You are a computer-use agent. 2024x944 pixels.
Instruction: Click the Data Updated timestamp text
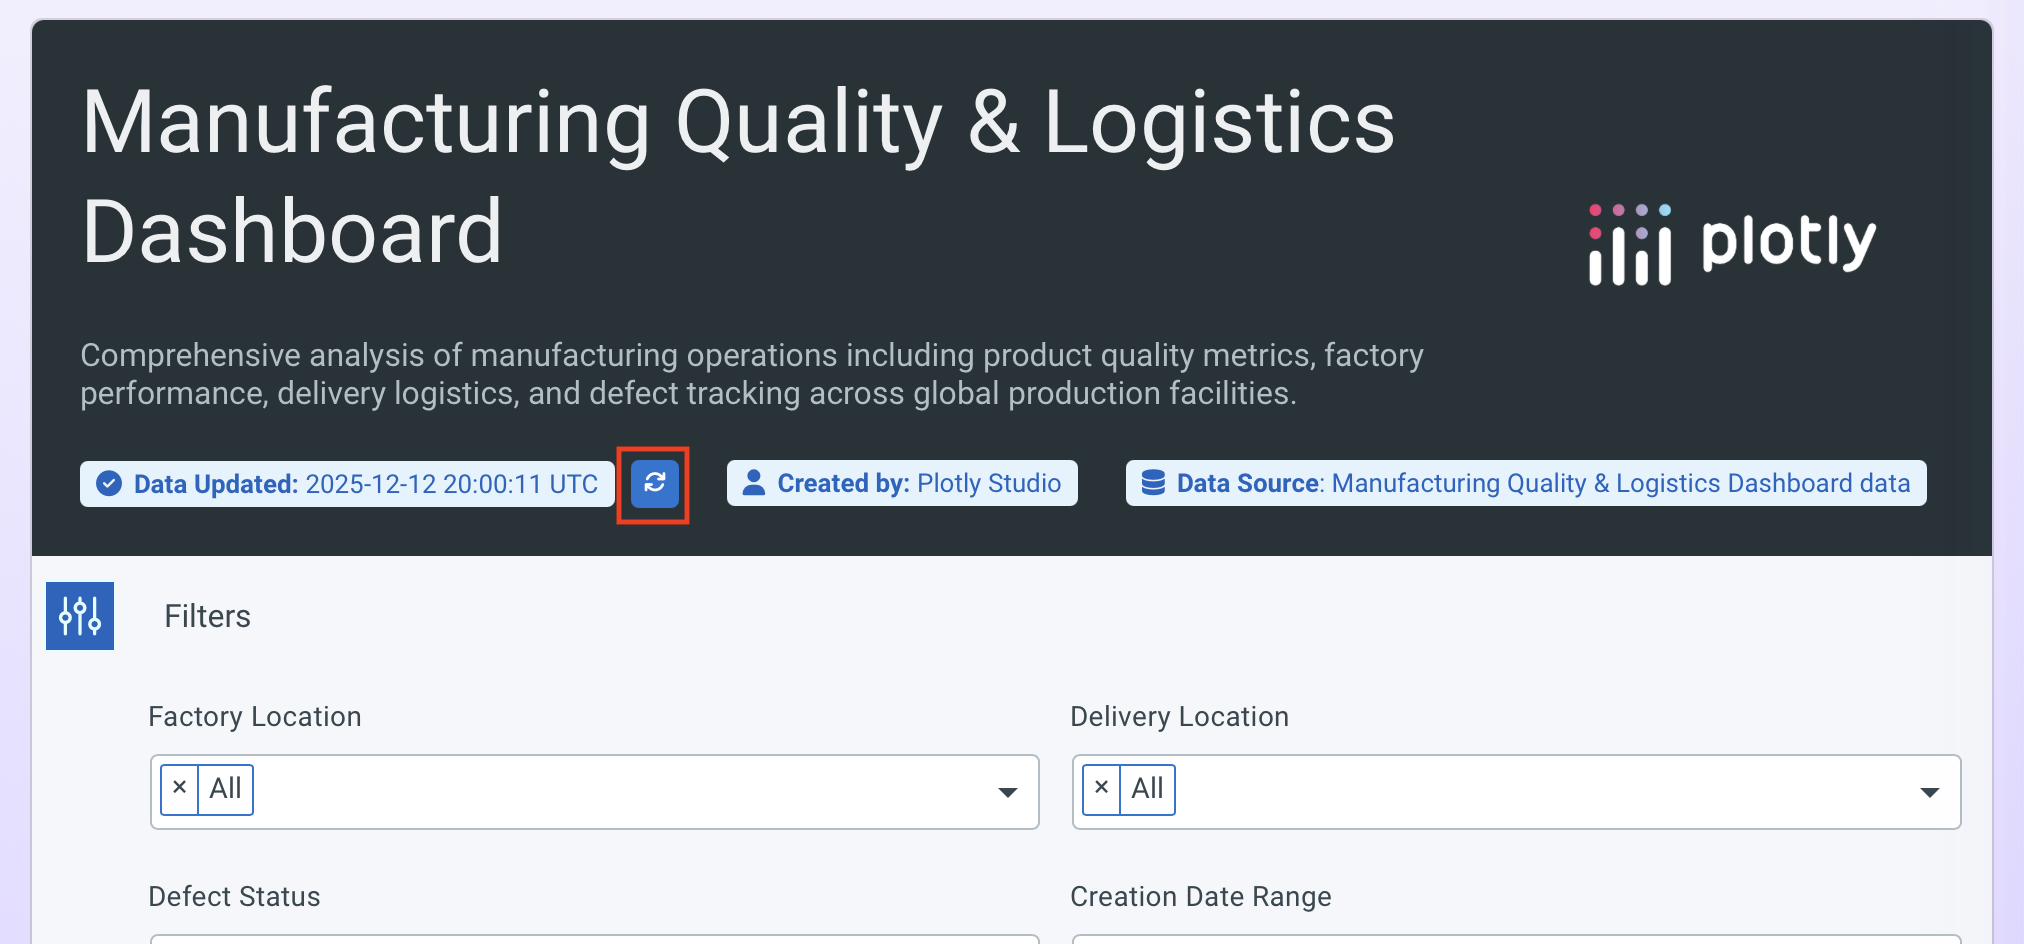tap(451, 484)
